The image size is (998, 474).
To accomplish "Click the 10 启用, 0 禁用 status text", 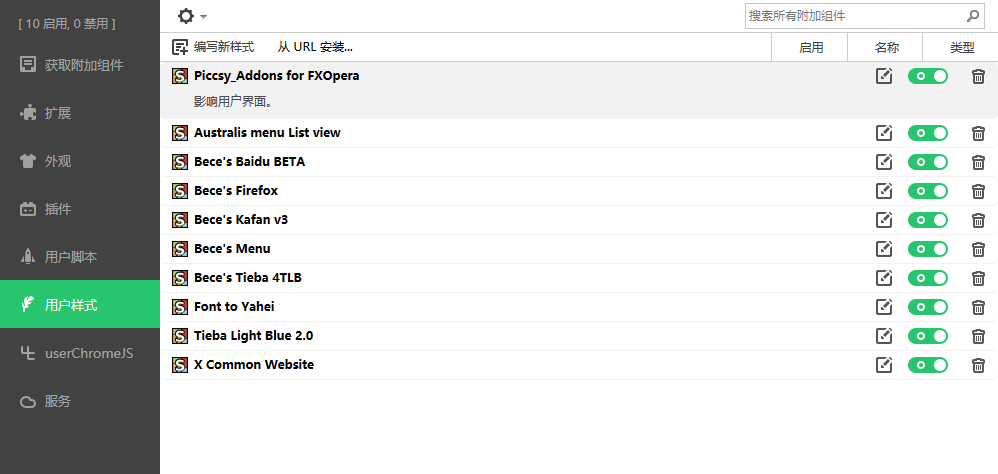I will [67, 24].
